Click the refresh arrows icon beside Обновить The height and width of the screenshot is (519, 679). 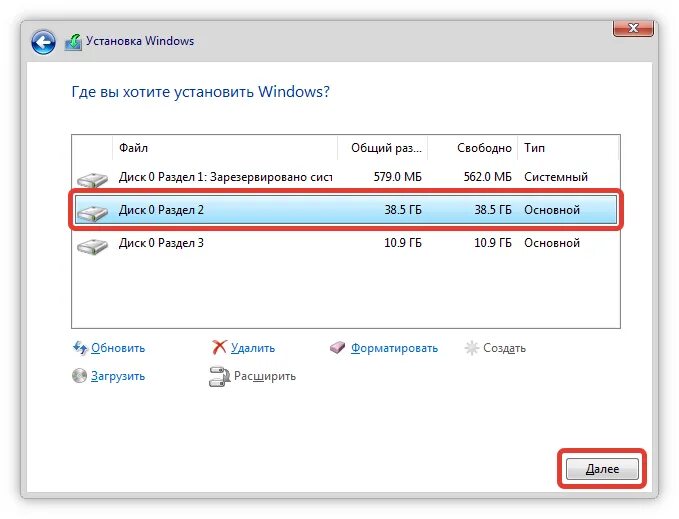[x=80, y=348]
